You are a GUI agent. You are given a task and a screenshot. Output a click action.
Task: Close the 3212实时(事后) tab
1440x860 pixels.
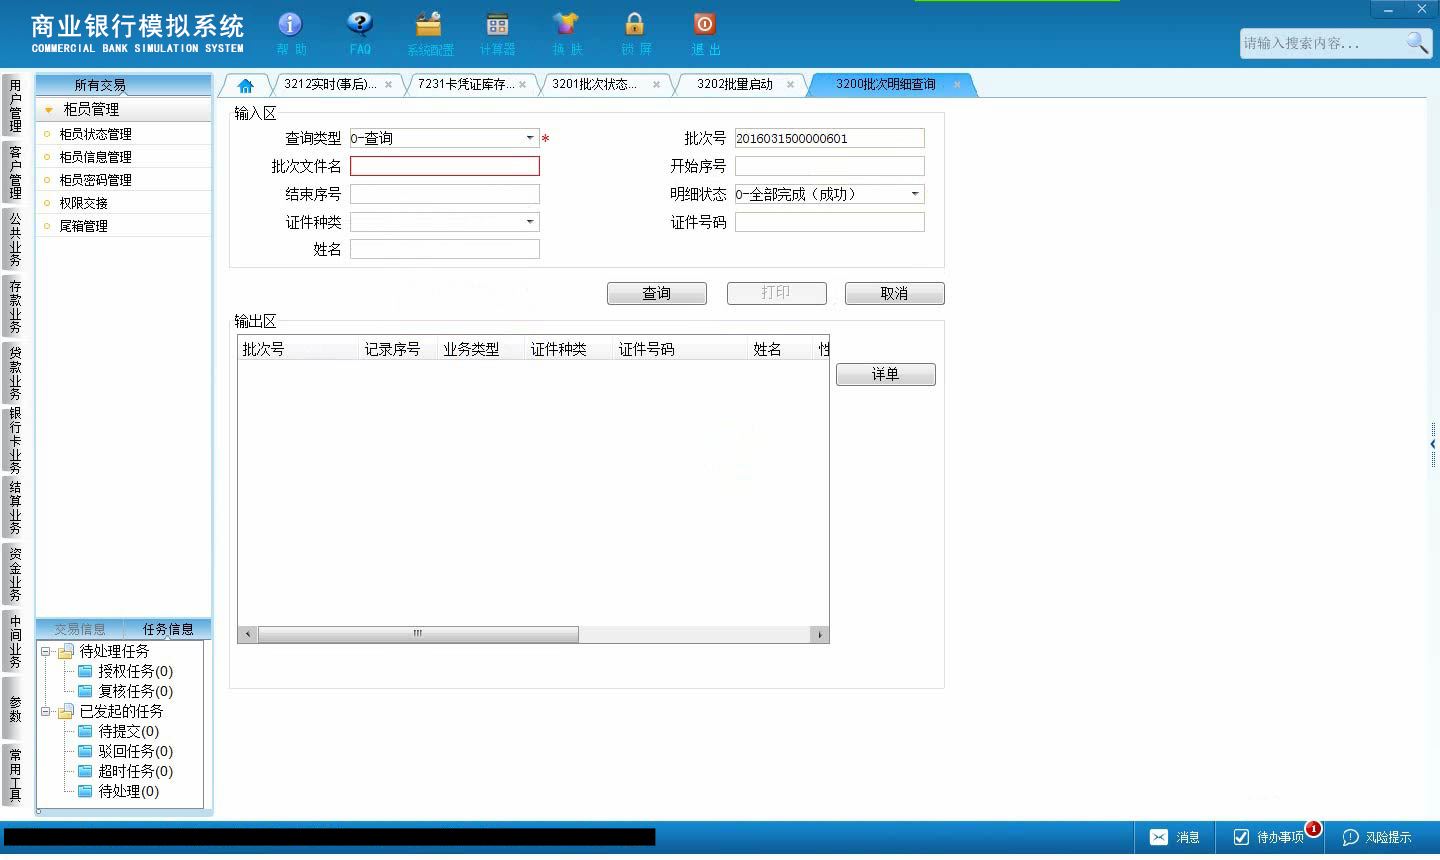(388, 85)
